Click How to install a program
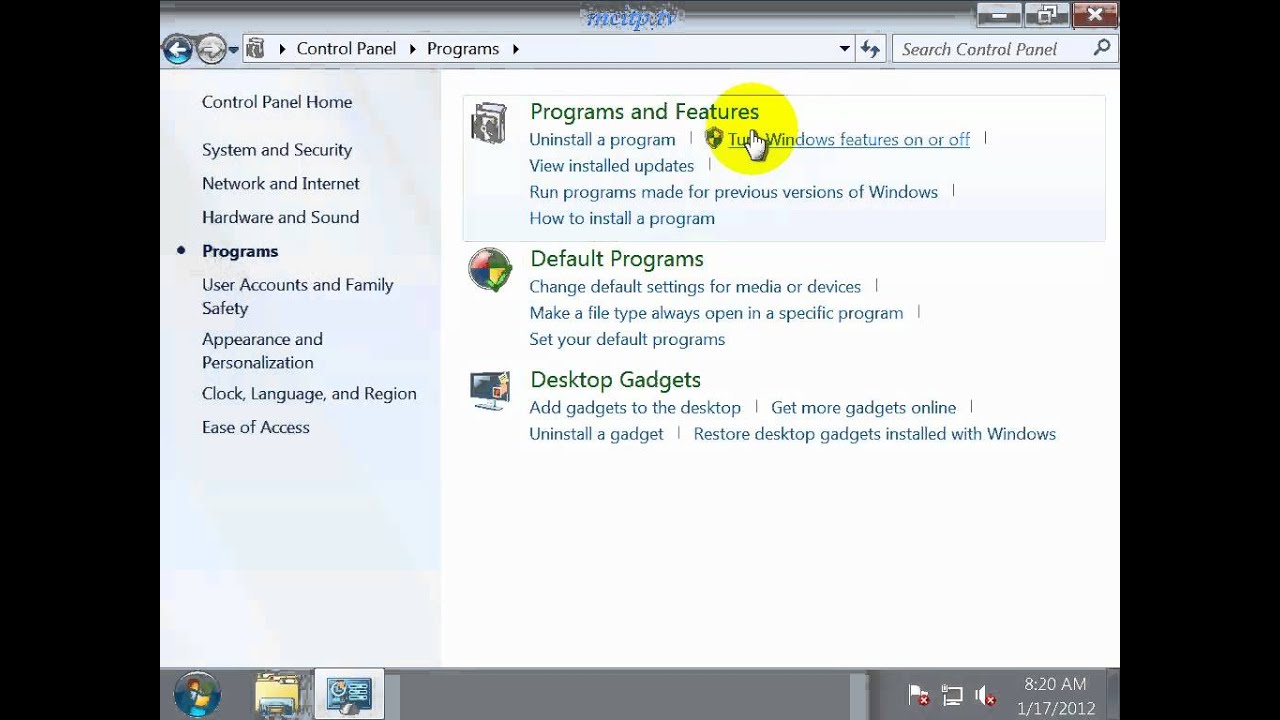 pos(622,218)
